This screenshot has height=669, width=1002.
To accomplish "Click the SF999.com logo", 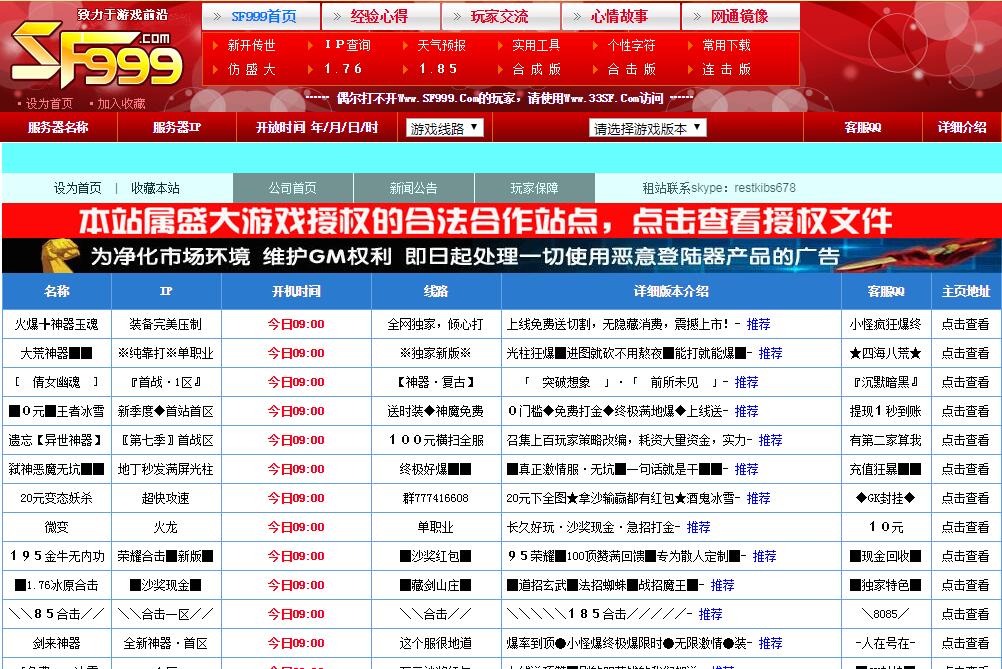I will [97, 56].
